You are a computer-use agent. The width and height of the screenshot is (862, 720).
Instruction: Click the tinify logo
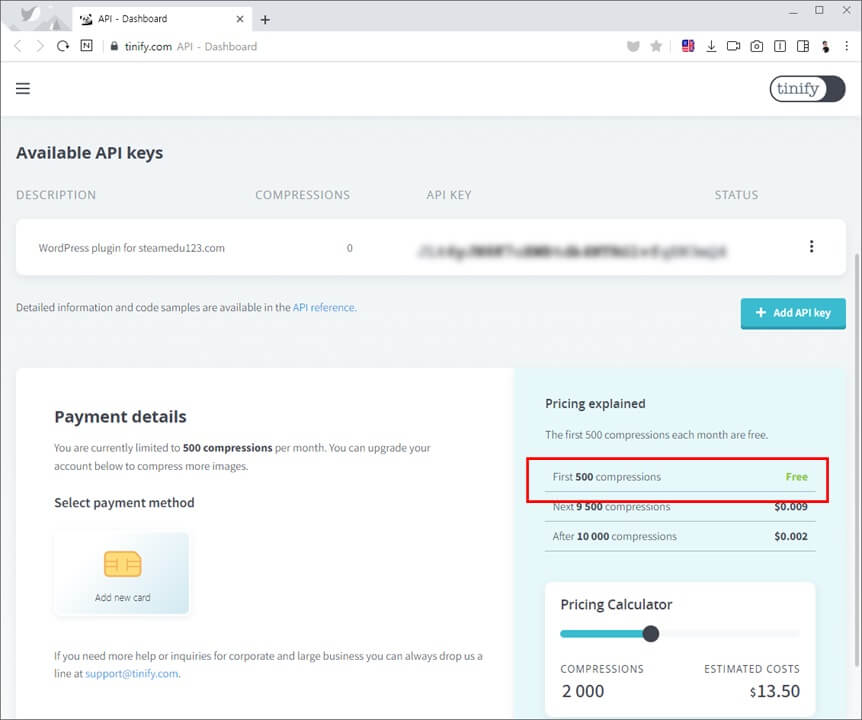807,88
